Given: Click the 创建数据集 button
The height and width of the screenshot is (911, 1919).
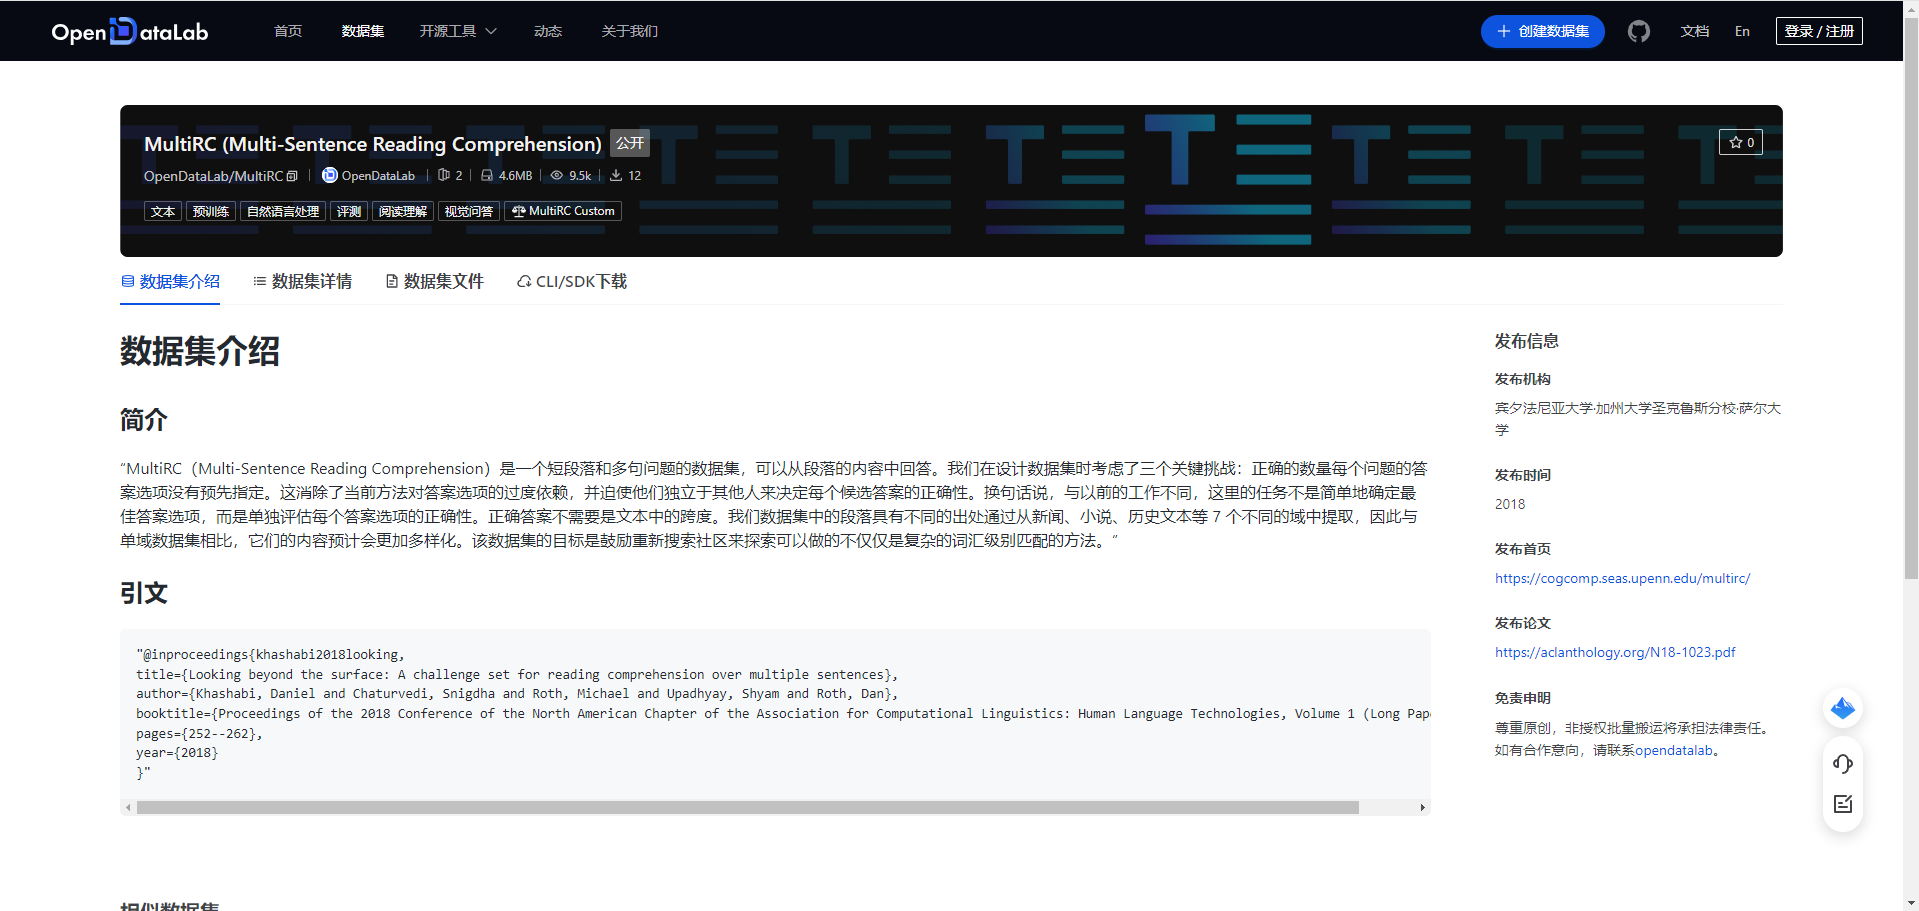Looking at the screenshot, I should (1542, 31).
